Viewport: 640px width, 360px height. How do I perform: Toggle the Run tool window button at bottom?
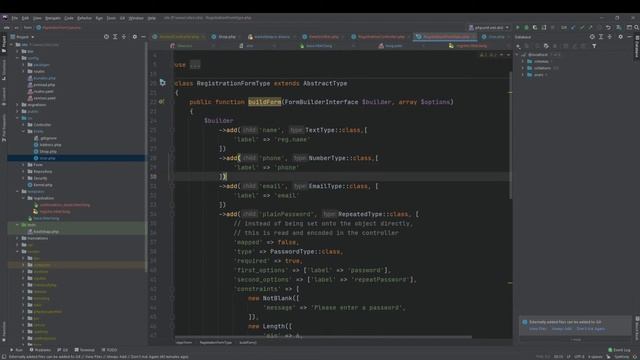pyautogui.click(x=16, y=350)
